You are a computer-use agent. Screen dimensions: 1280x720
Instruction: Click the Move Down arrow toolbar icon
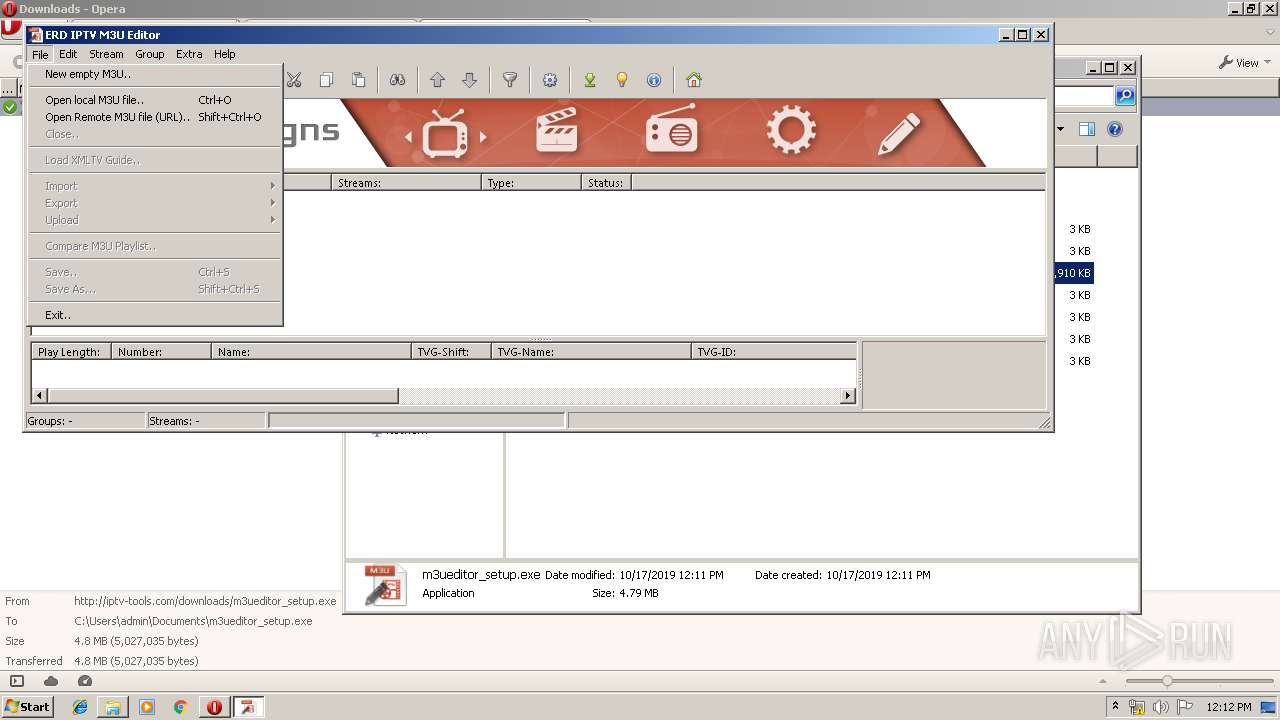point(469,80)
